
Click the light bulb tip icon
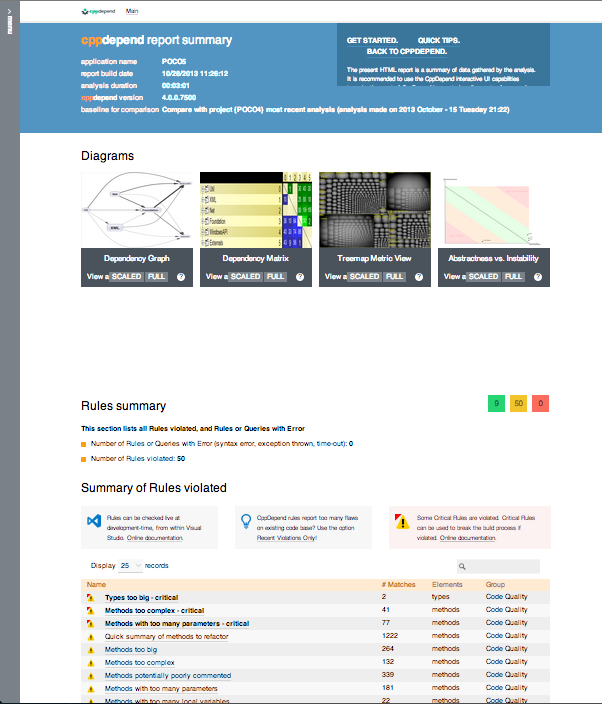pos(246,521)
